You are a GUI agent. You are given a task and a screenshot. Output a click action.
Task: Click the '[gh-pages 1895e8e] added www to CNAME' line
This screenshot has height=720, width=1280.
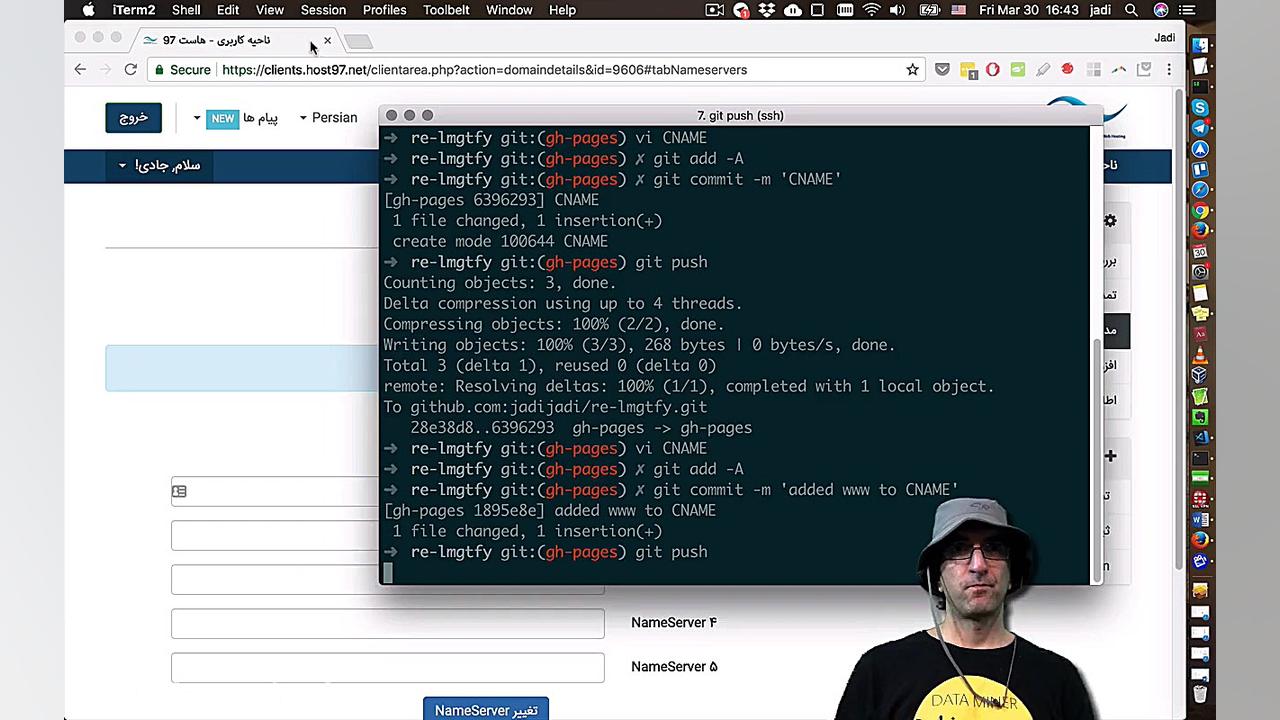(x=550, y=510)
